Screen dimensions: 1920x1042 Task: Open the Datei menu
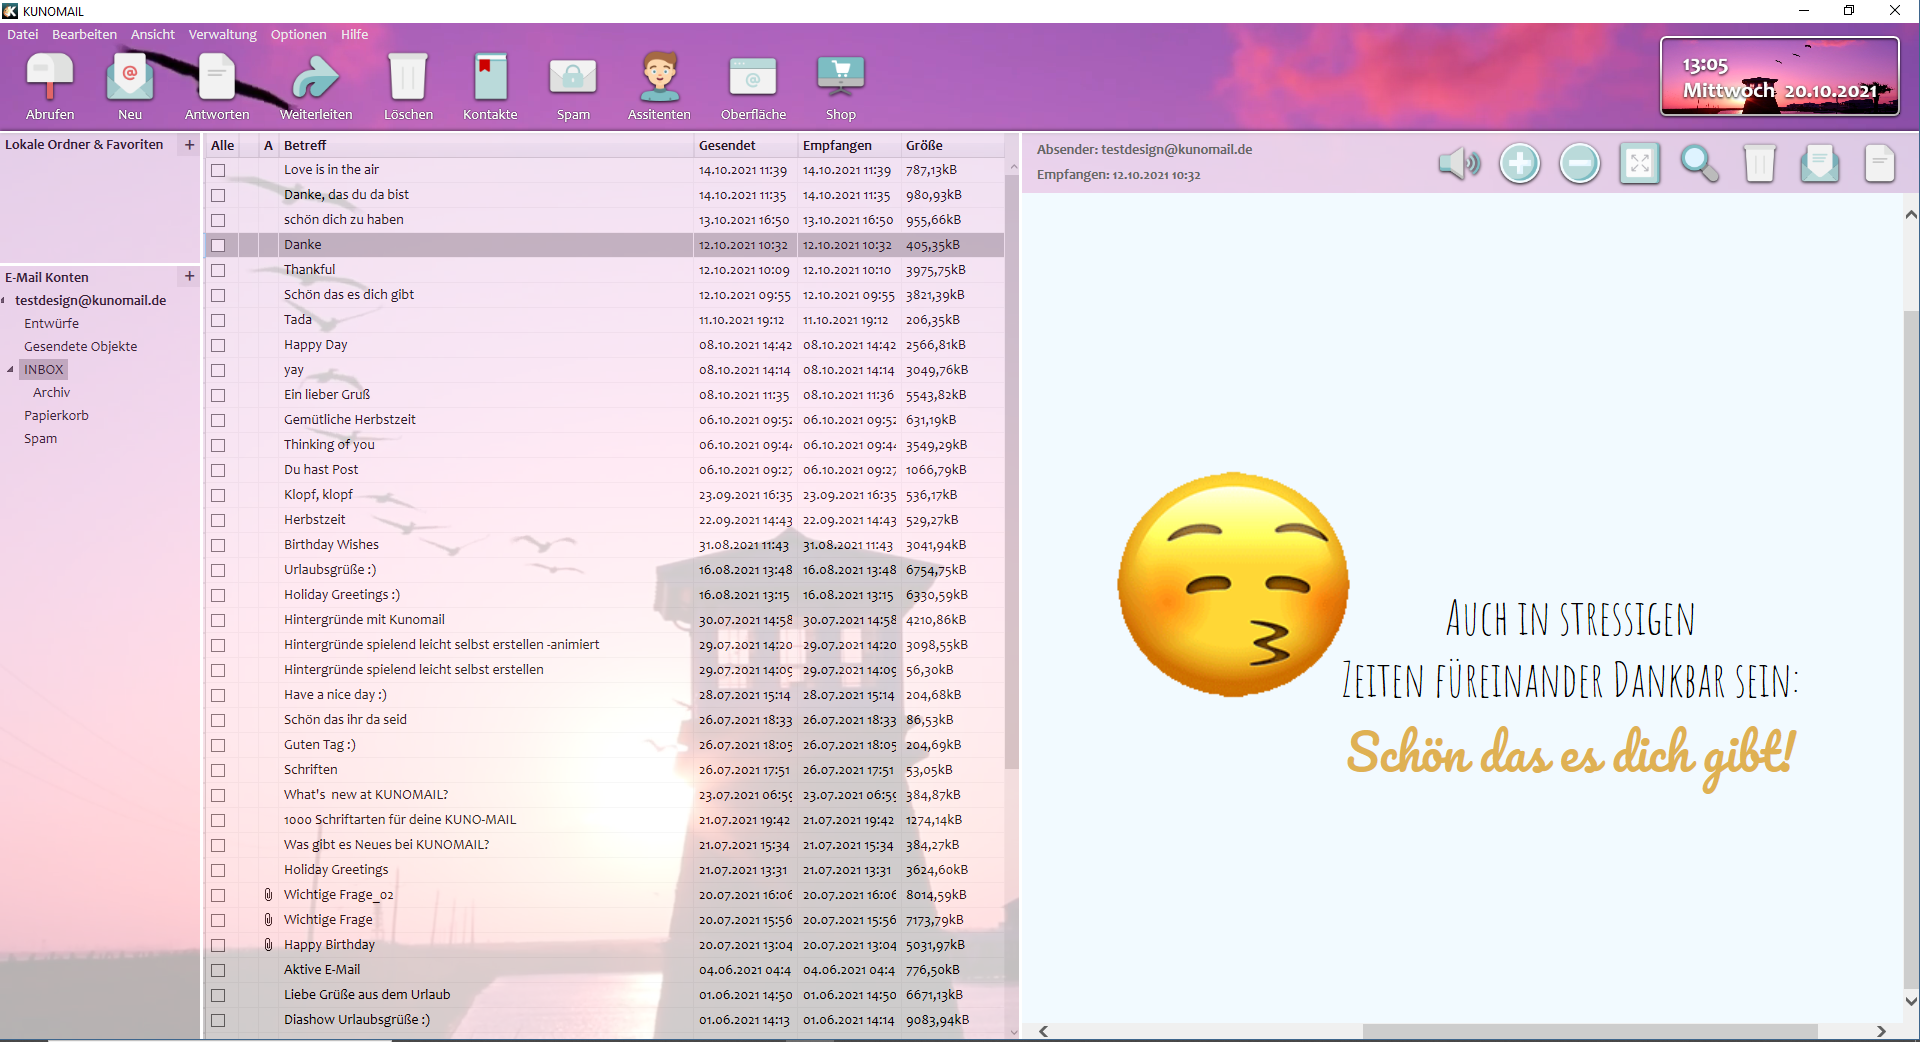pos(23,34)
